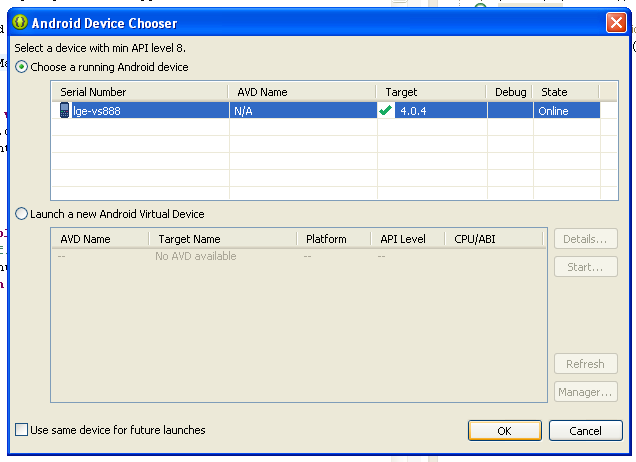636x462 pixels.
Task: Click the 'No AVD available' entry
Action: pos(196,256)
